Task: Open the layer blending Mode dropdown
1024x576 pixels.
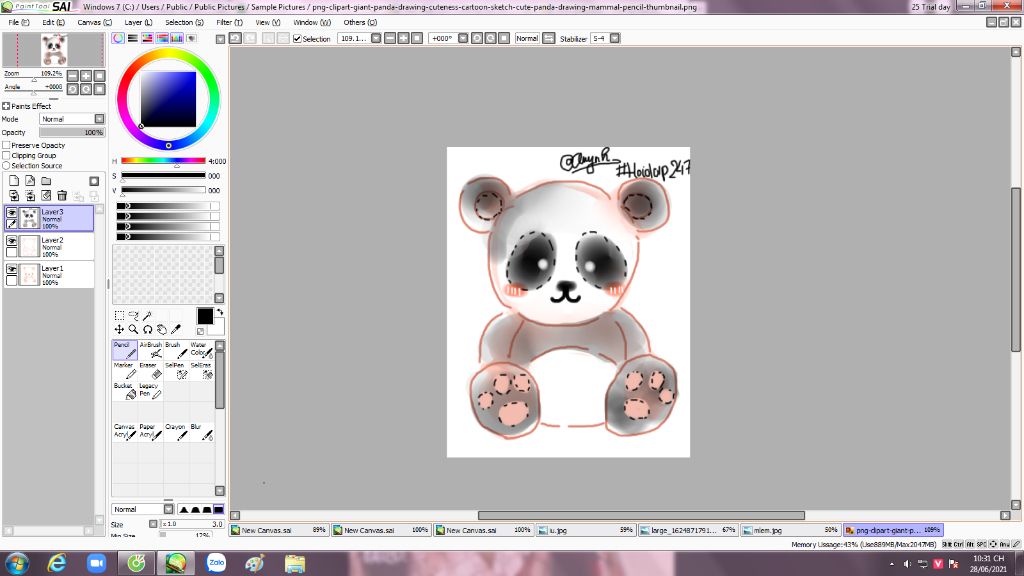Action: pyautogui.click(x=99, y=119)
